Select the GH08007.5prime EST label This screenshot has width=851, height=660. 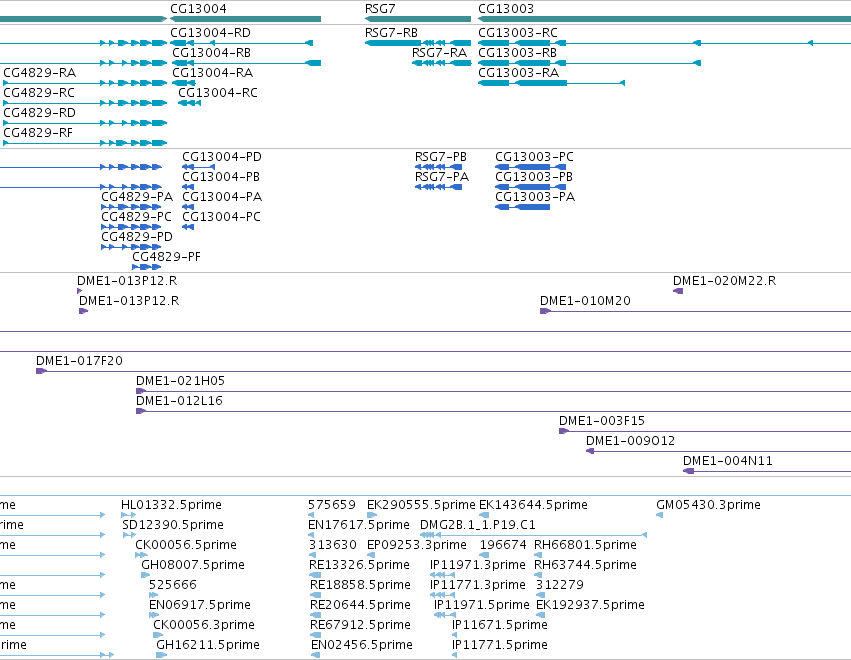click(x=193, y=565)
